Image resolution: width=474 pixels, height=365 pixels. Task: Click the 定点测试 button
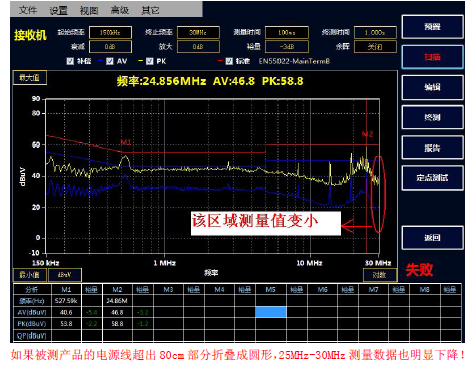point(432,178)
